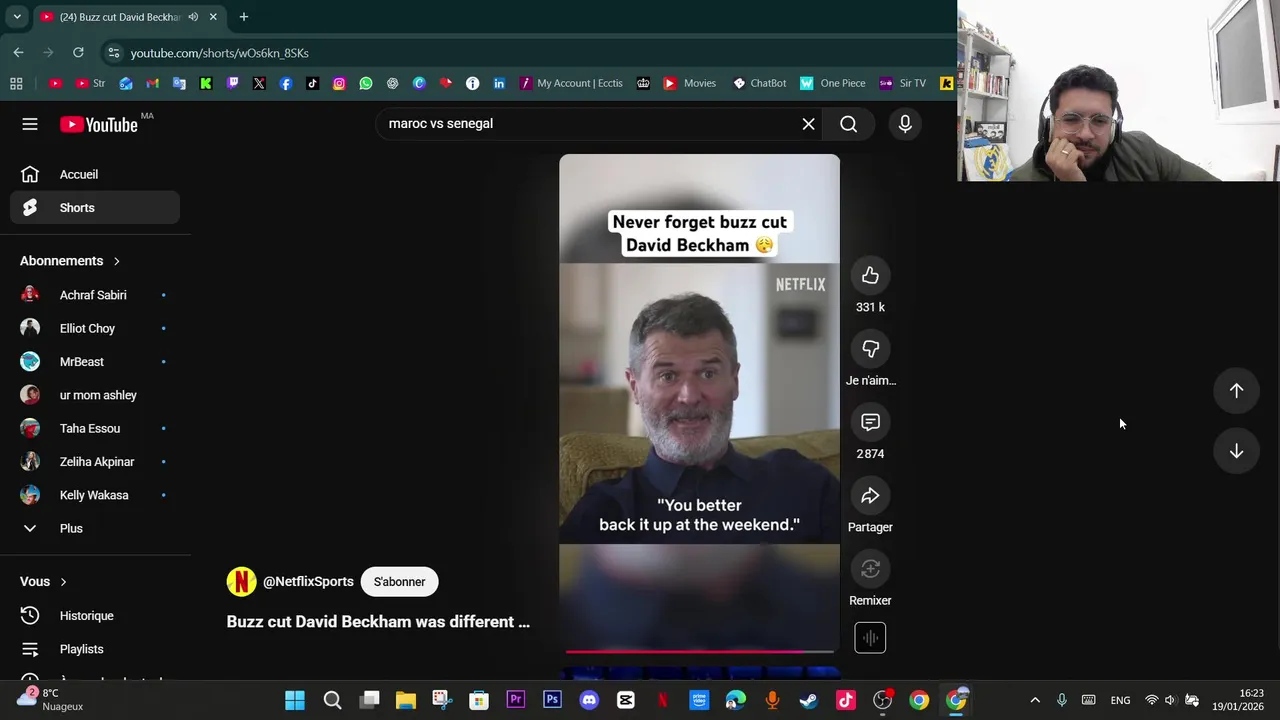Reload the page in Chrome
Viewport: 1280px width, 720px height.
pyautogui.click(x=78, y=52)
